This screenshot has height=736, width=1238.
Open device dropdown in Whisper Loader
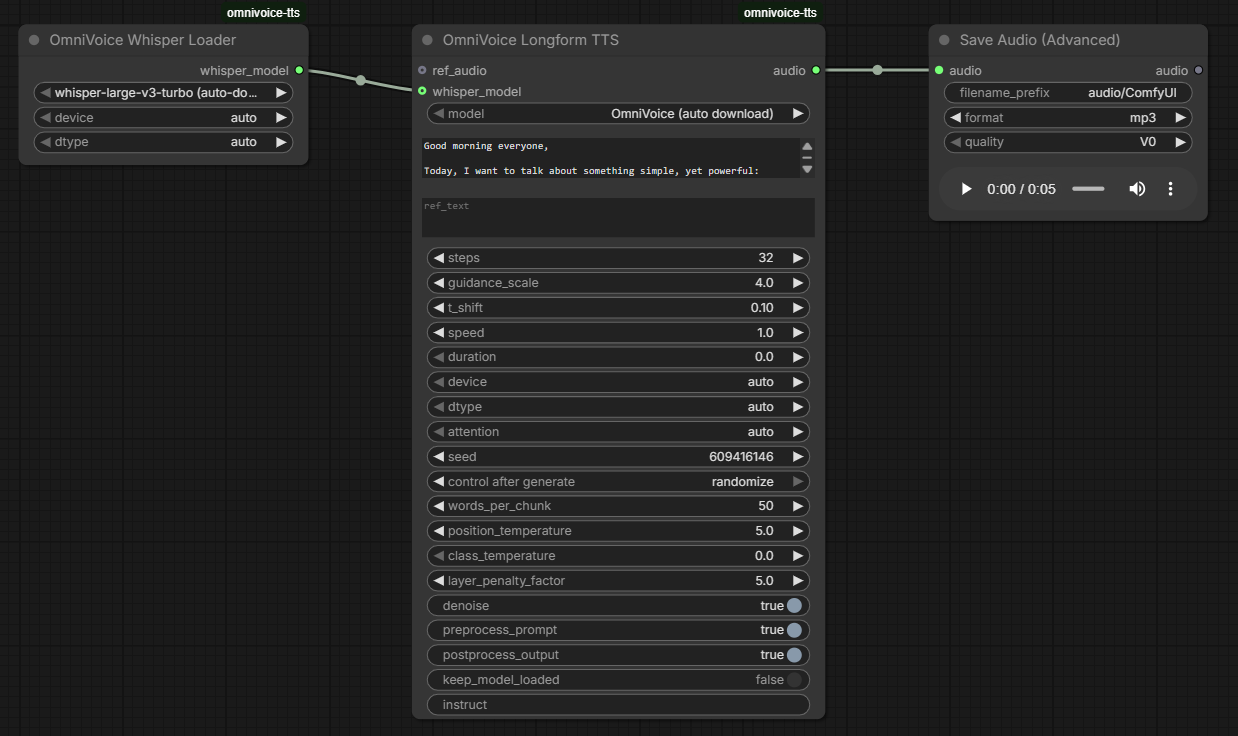point(163,118)
